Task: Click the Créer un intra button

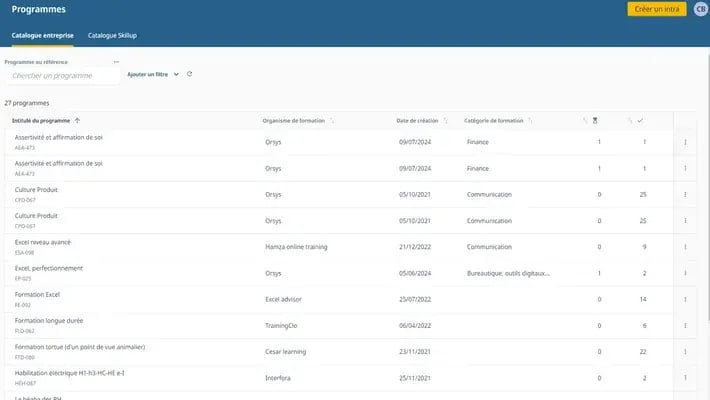Action: coord(657,9)
